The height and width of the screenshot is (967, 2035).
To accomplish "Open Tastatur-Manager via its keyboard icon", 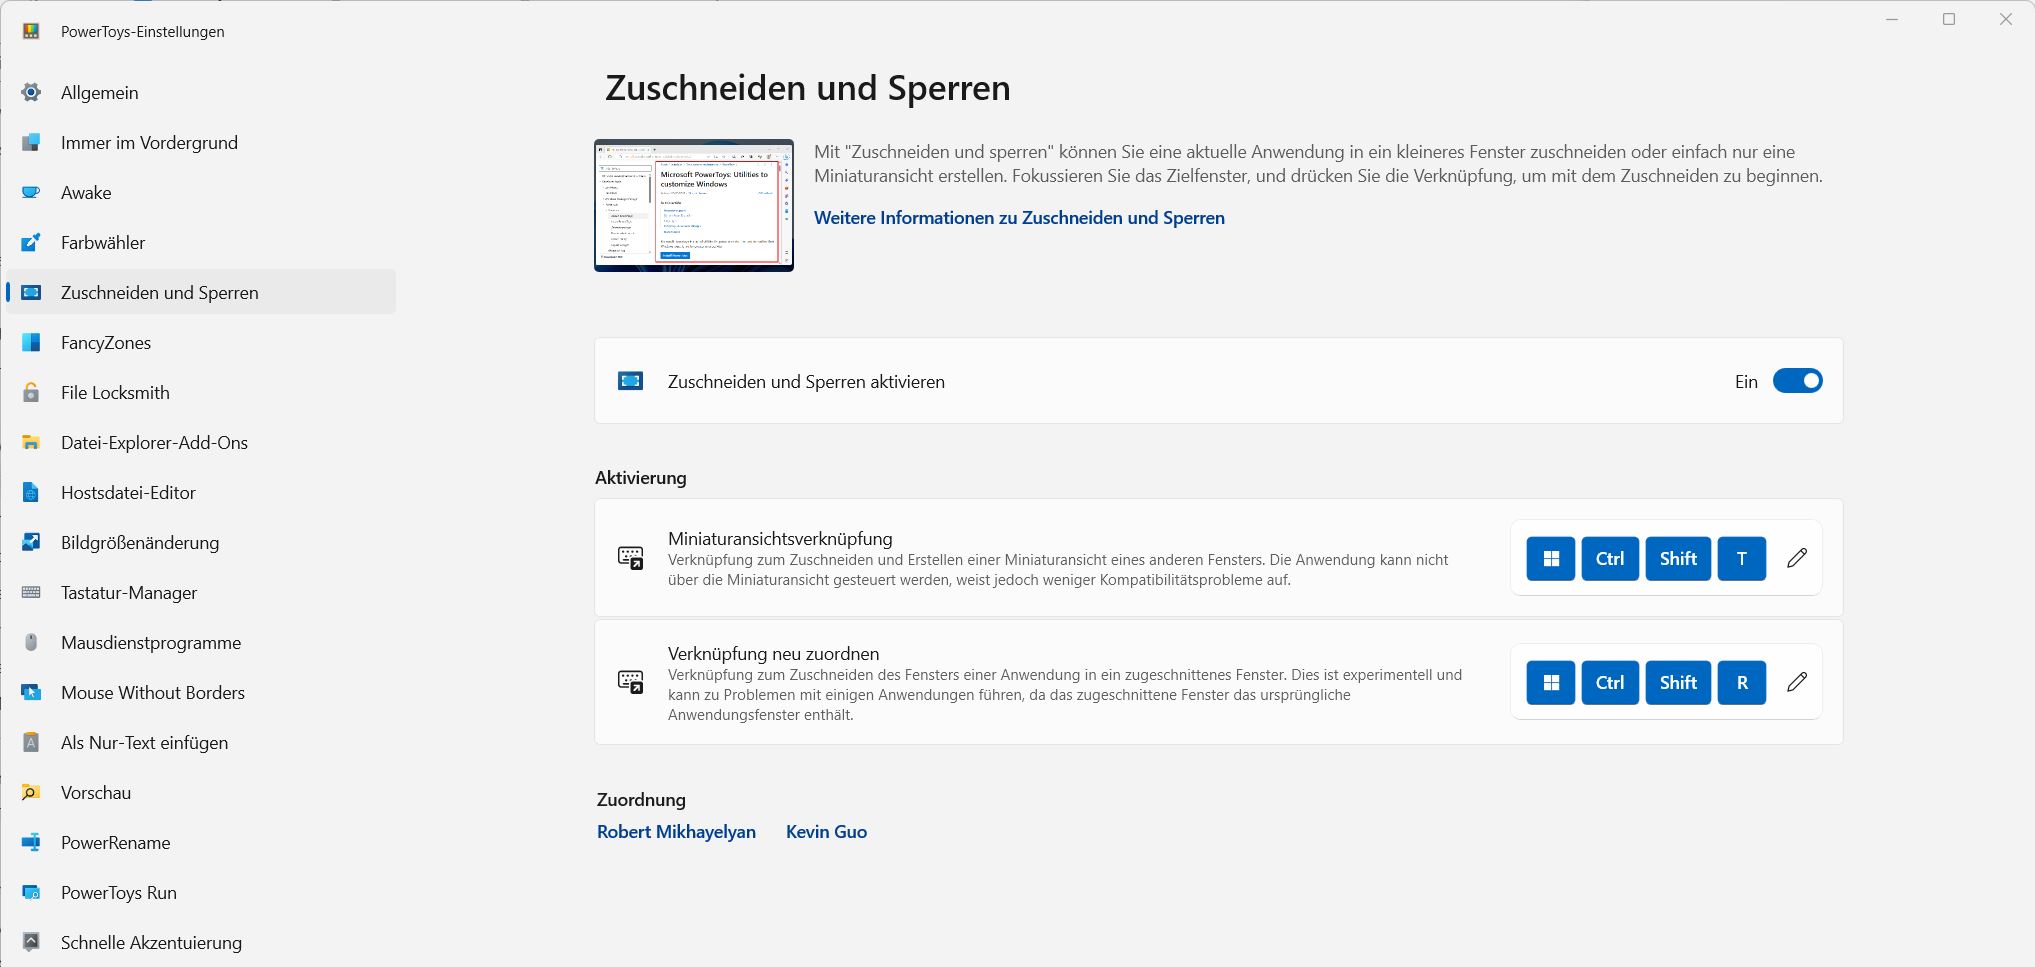I will pyautogui.click(x=31, y=593).
